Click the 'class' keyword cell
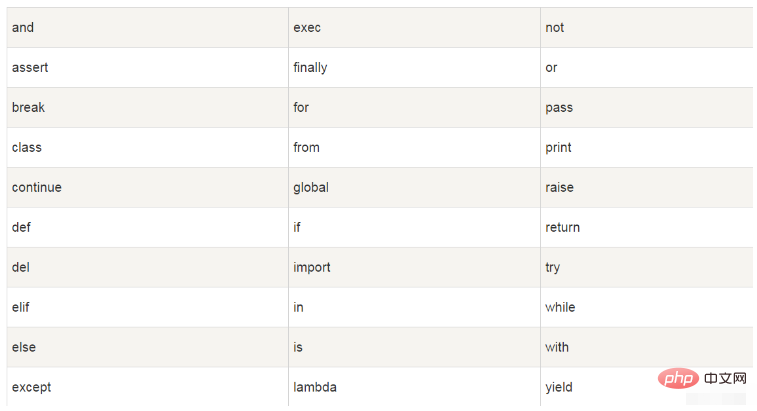Viewport: 757px width, 411px height. coord(148,148)
